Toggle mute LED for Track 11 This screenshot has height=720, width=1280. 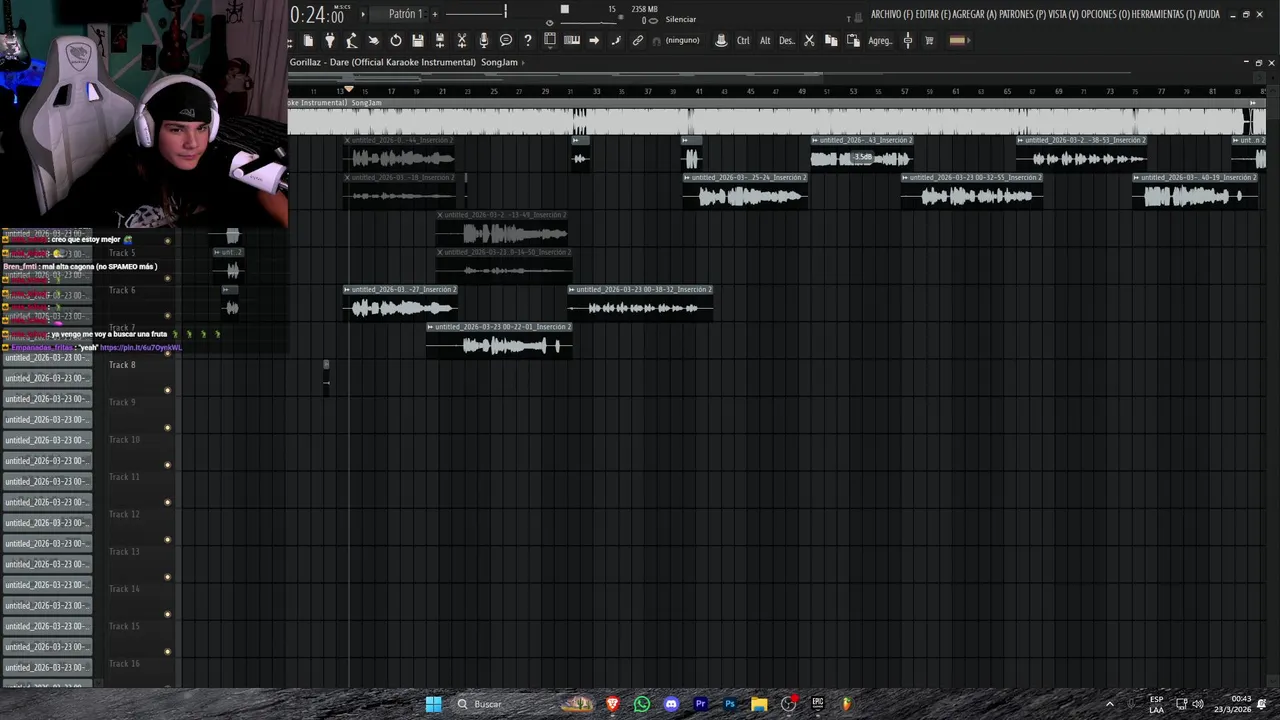pos(167,502)
